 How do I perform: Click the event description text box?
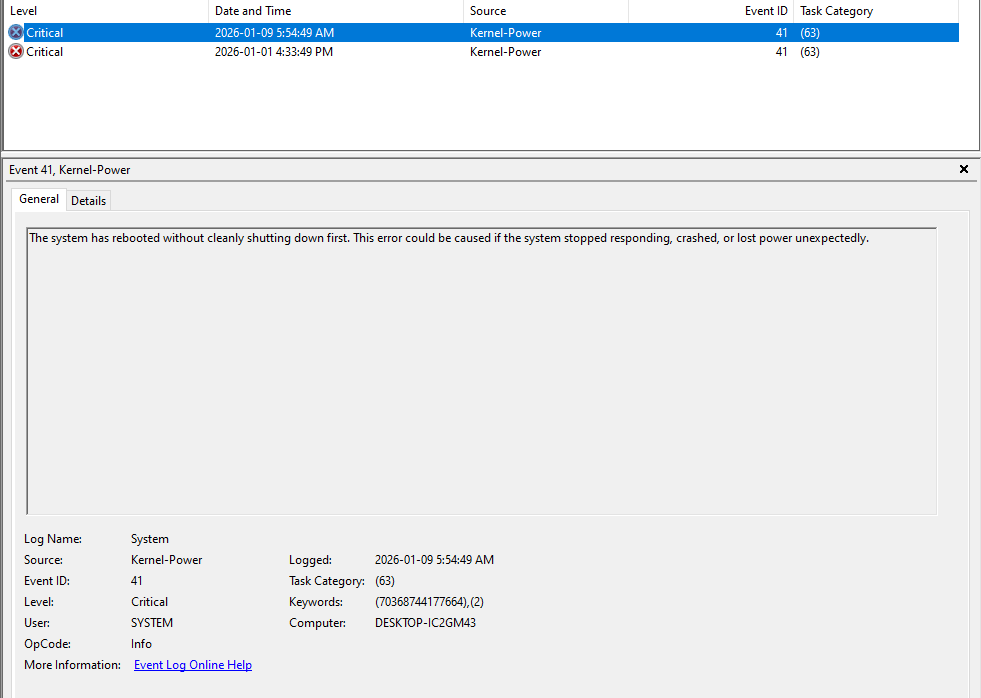pos(482,371)
